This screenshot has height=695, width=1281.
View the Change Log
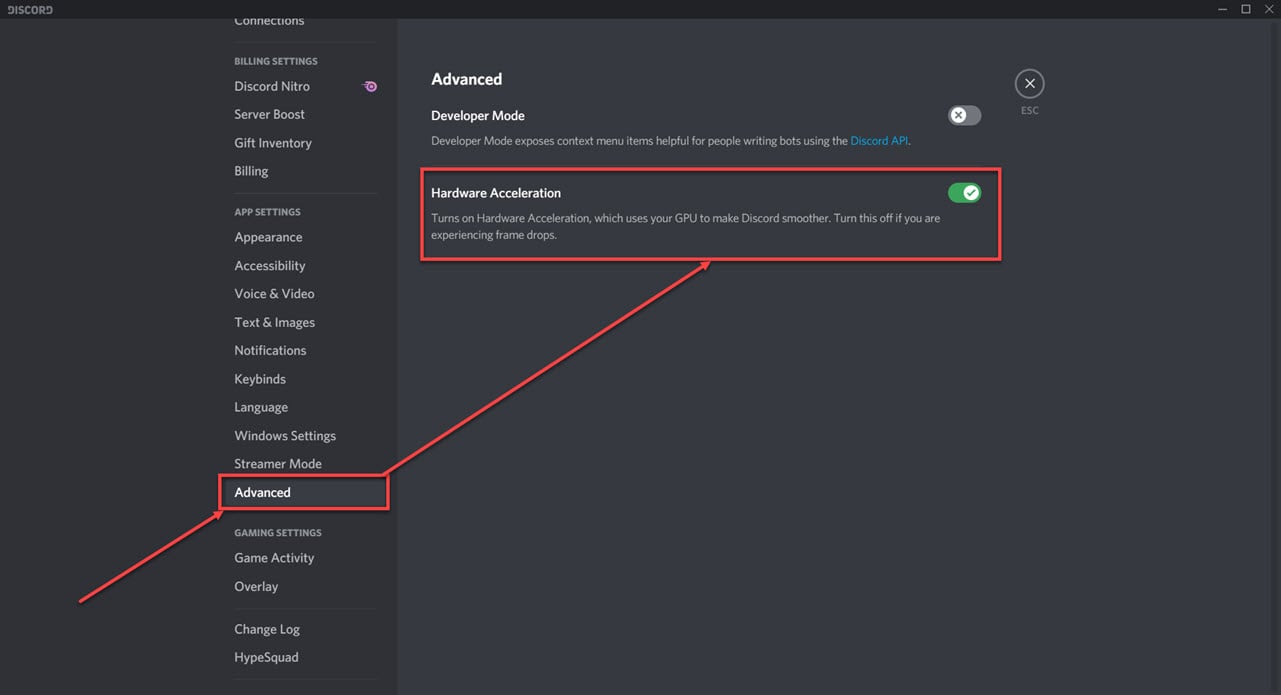coord(267,629)
